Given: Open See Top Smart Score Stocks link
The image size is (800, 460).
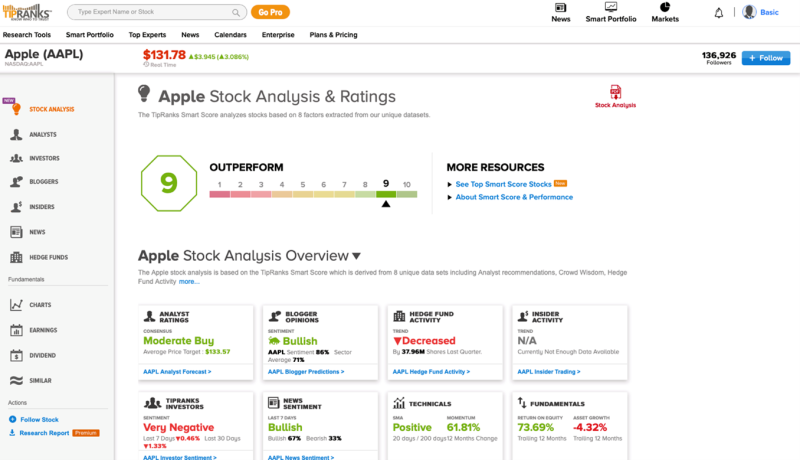Looking at the screenshot, I should pyautogui.click(x=503, y=184).
